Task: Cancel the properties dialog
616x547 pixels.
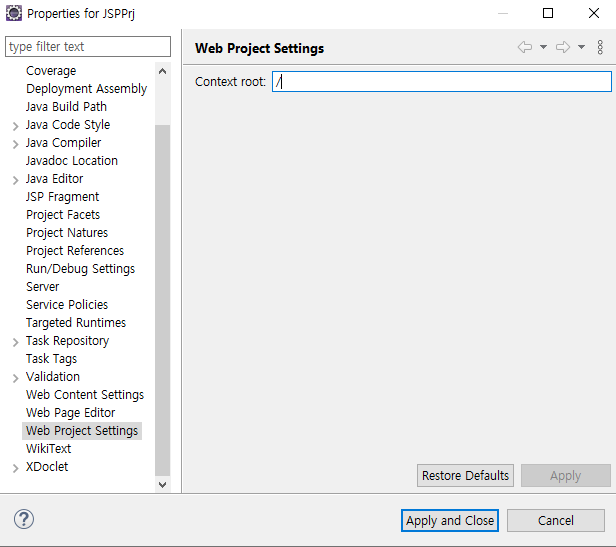Action: [x=556, y=521]
